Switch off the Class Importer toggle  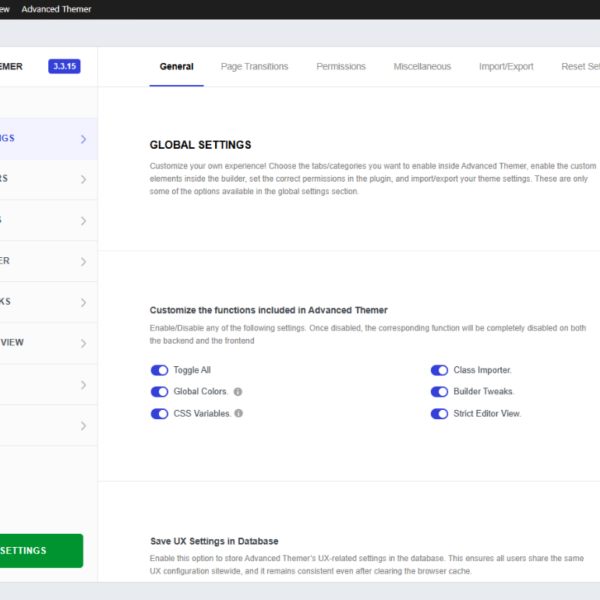pos(439,370)
